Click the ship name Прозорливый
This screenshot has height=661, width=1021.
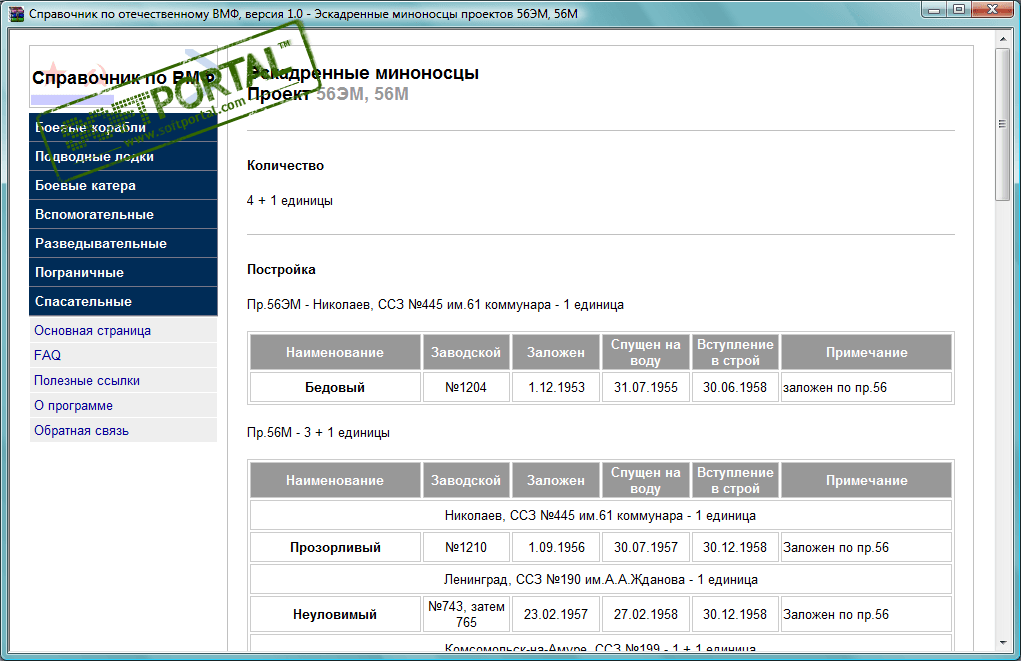(335, 548)
